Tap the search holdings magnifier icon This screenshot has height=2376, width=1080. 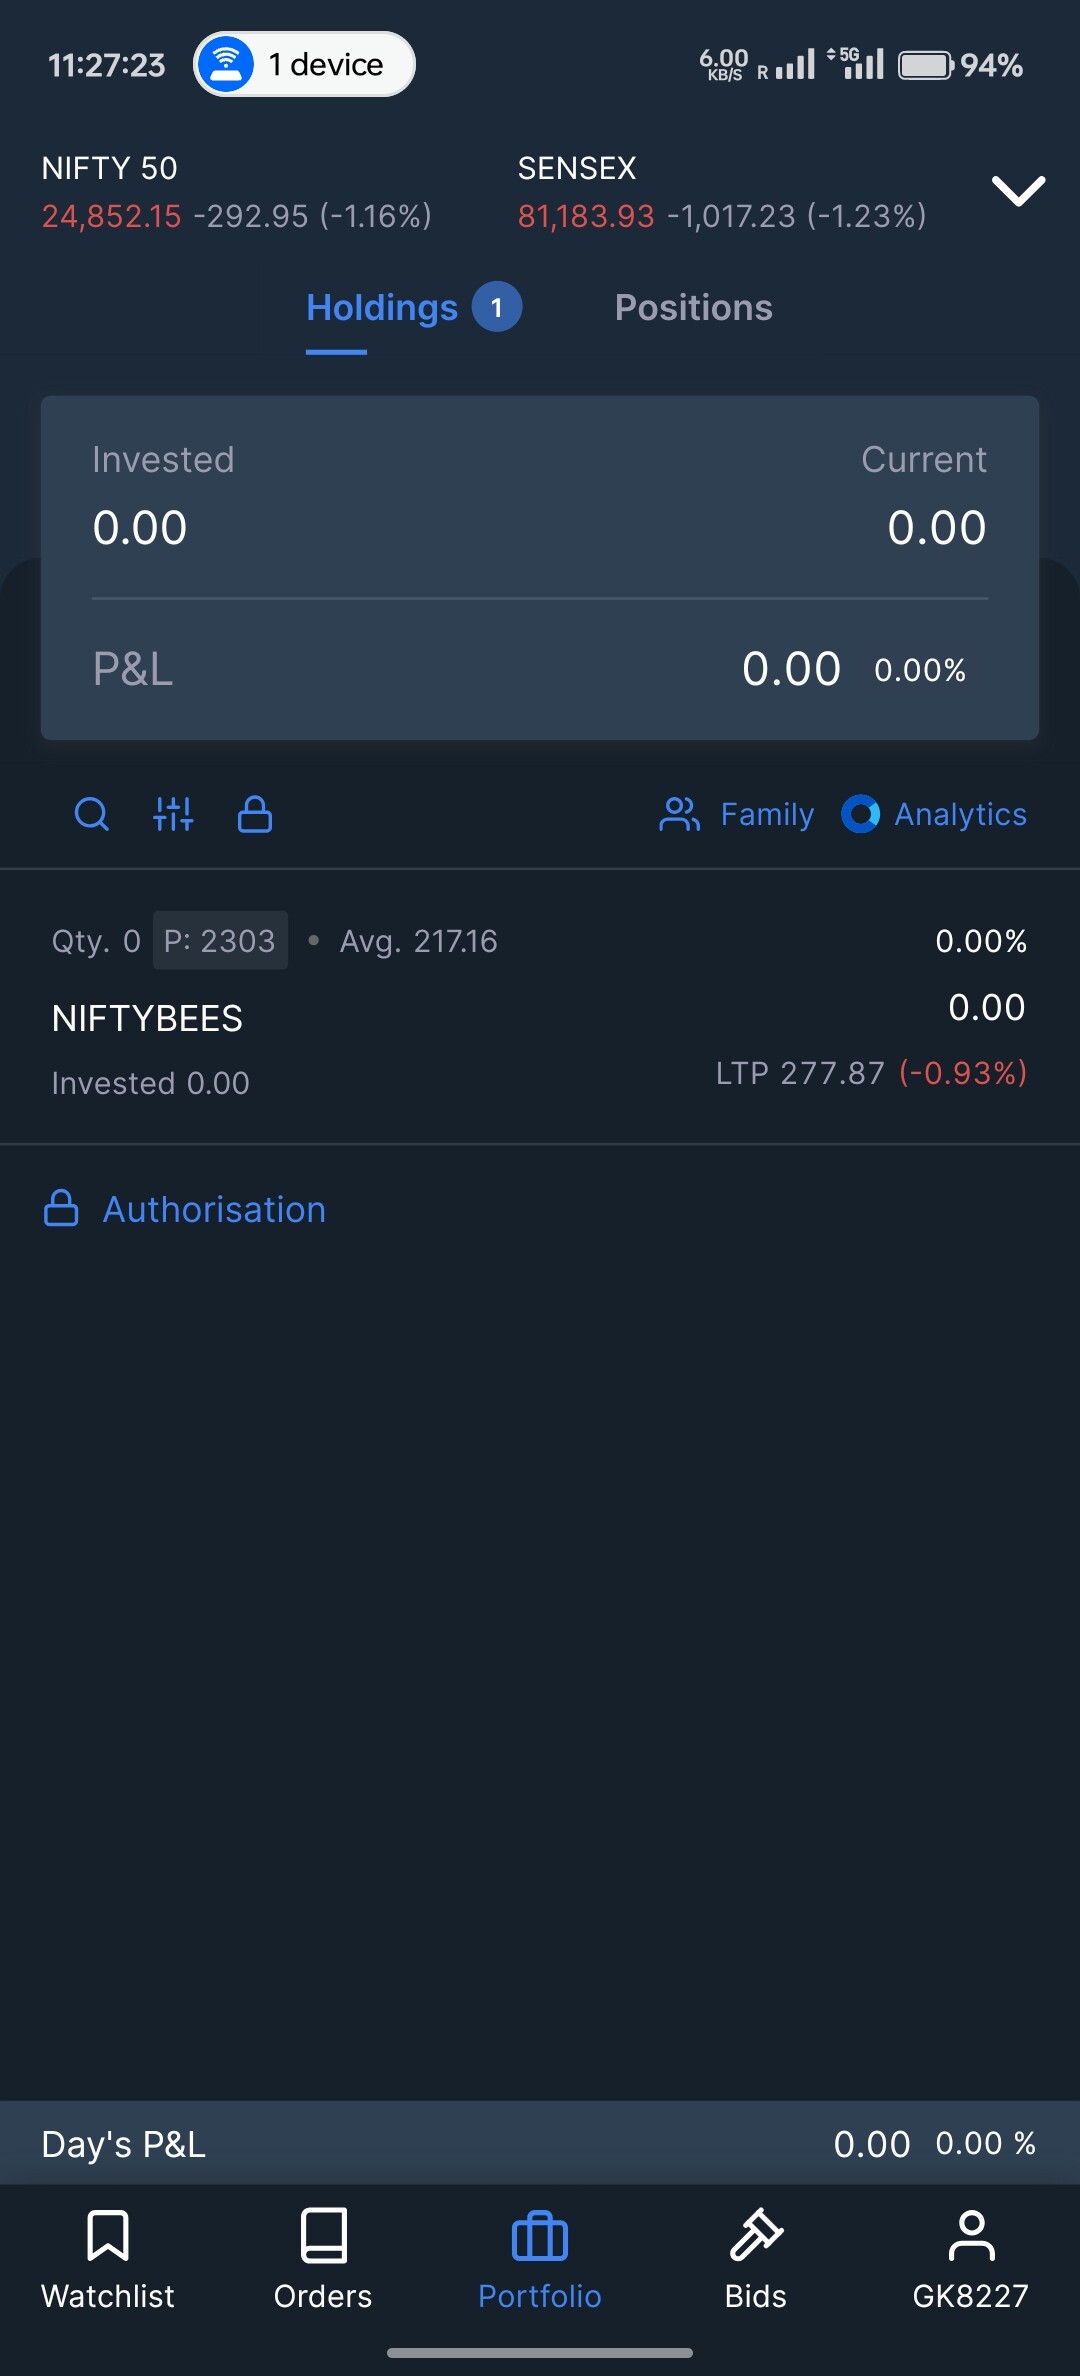click(x=92, y=814)
